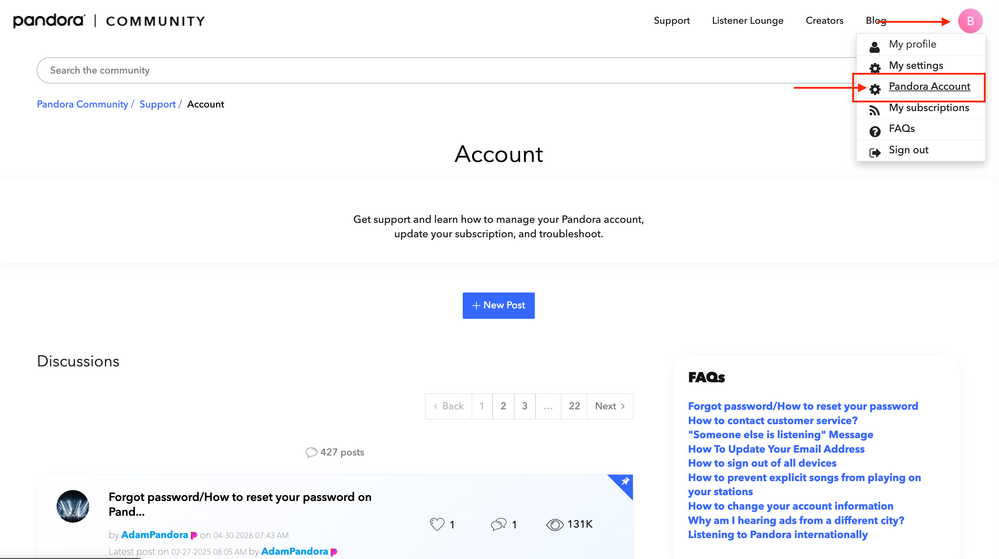Image resolution: width=999 pixels, height=559 pixels.
Task: Click the pagination ellipsis
Action: [x=548, y=406]
